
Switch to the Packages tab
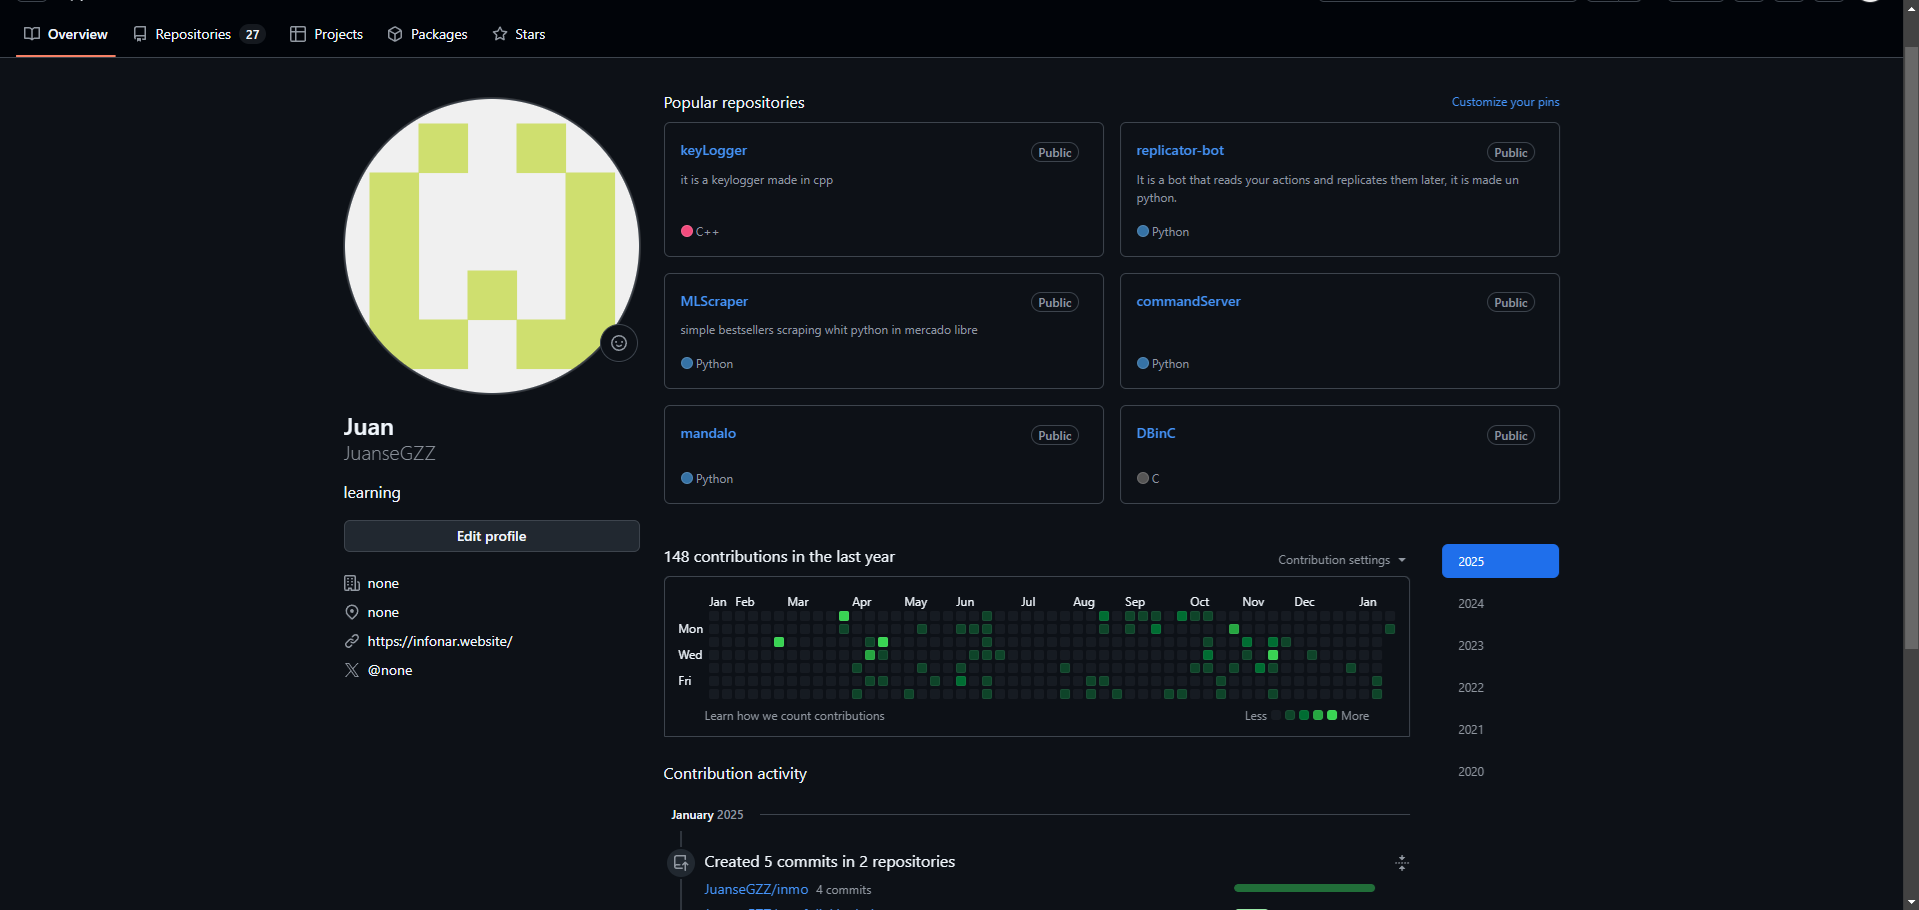[x=427, y=34]
